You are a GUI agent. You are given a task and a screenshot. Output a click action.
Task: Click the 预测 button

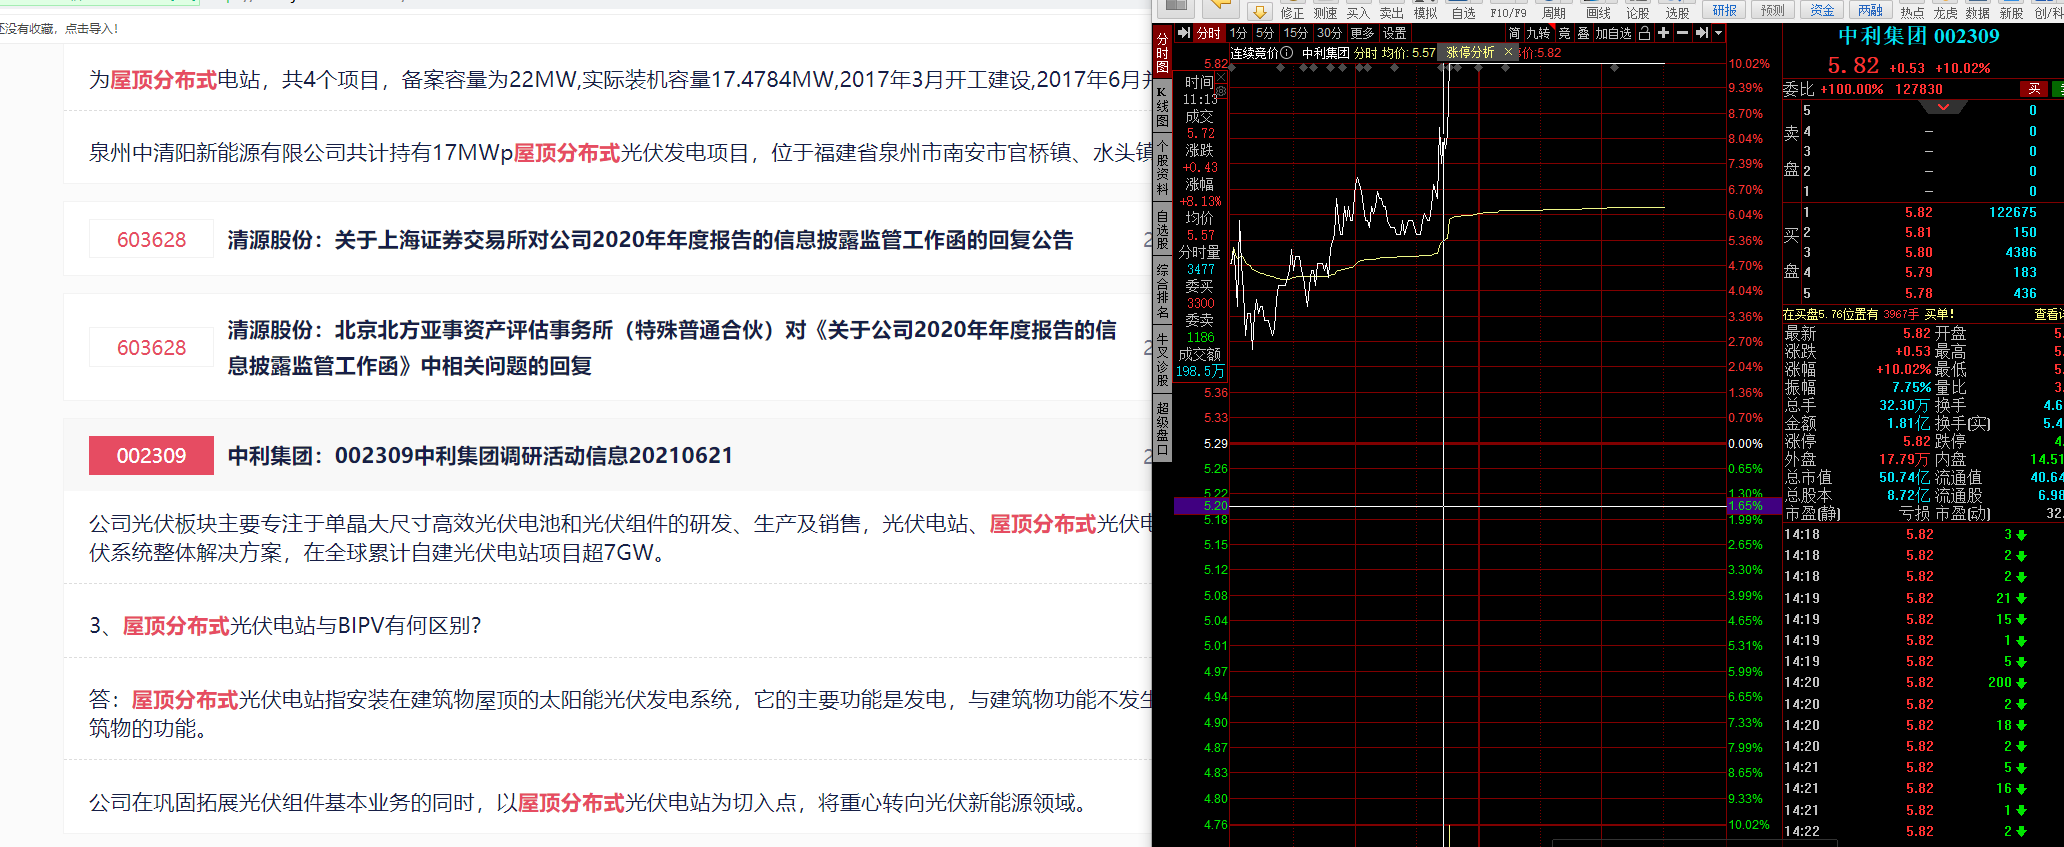point(1773,10)
